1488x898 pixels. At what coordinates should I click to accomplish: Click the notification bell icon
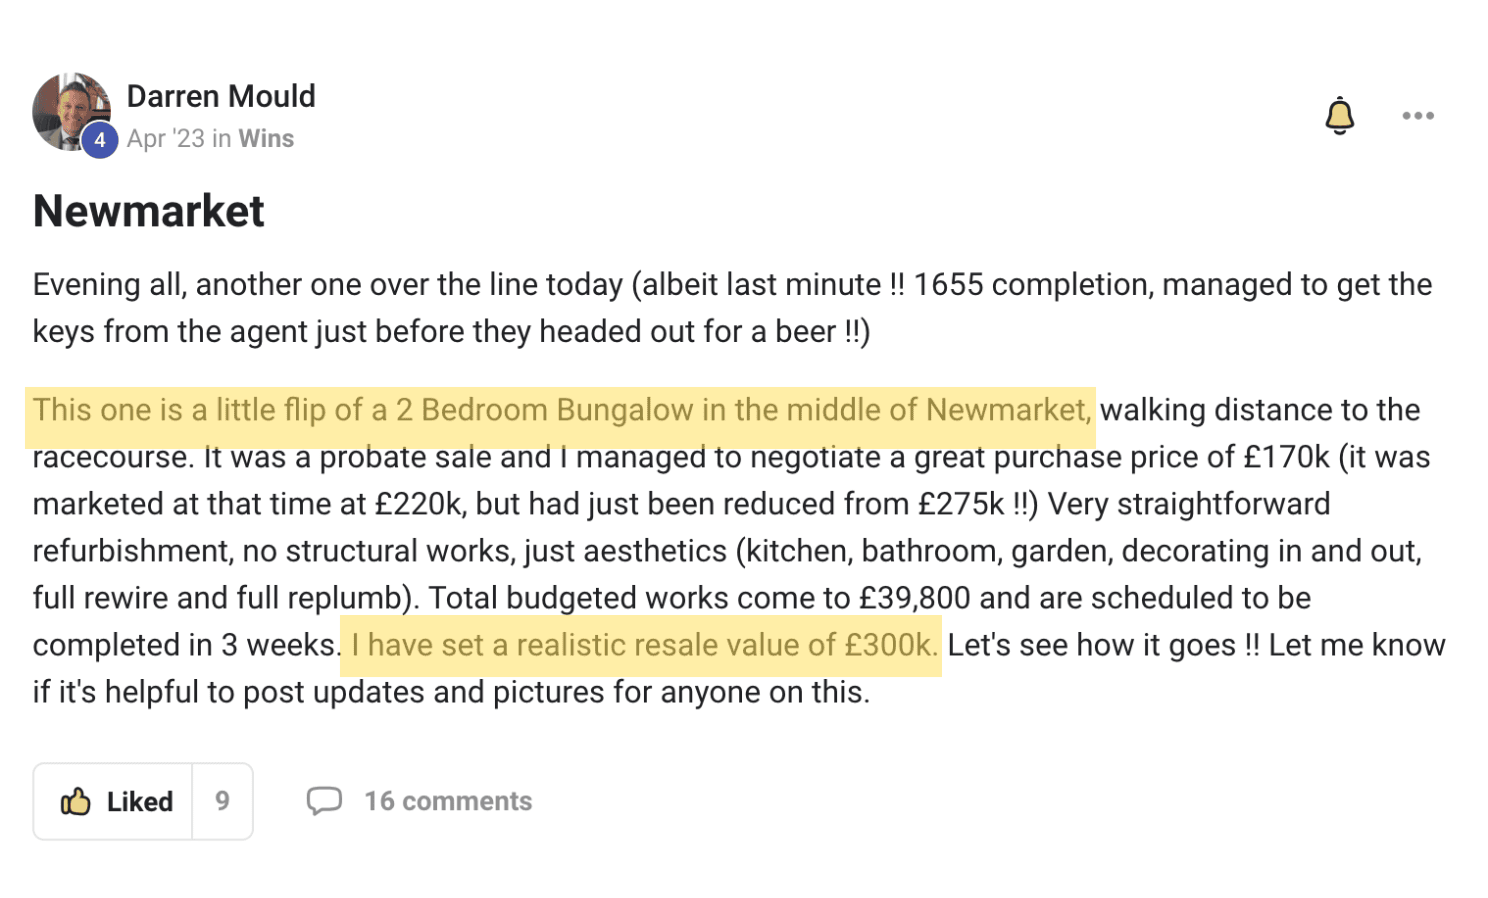pos(1339,116)
